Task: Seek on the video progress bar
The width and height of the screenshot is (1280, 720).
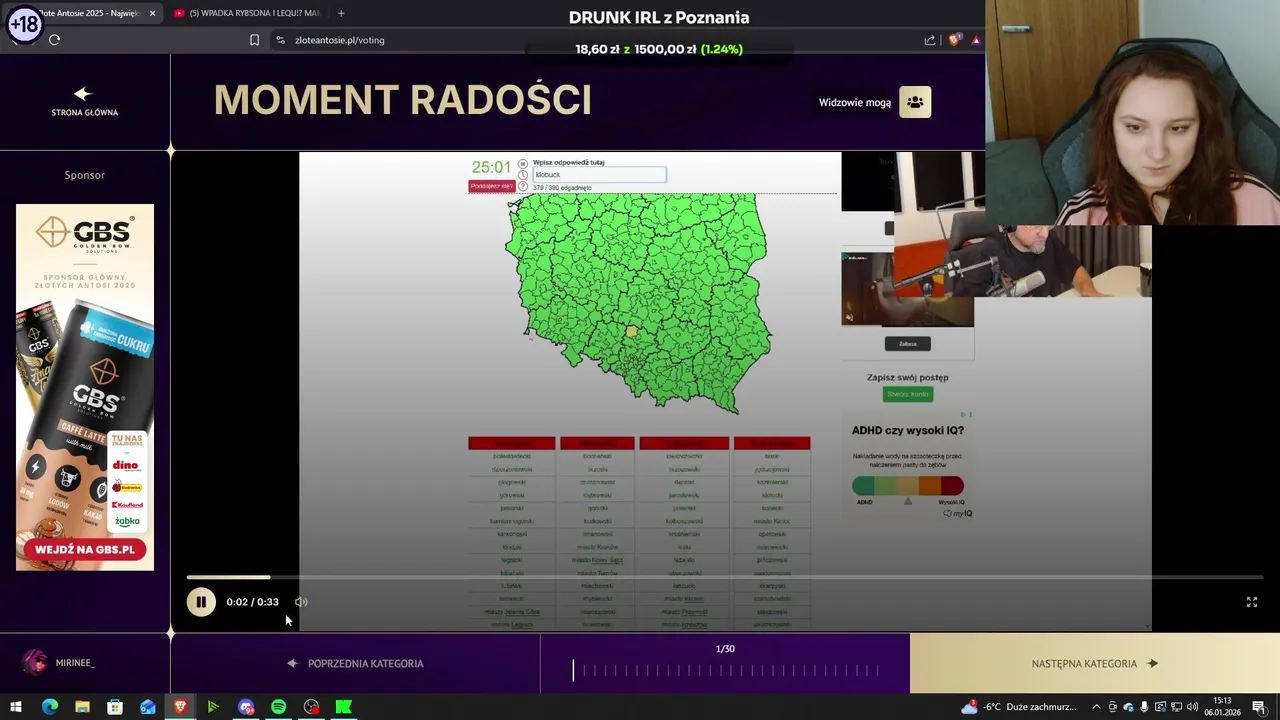Action: click(725, 577)
